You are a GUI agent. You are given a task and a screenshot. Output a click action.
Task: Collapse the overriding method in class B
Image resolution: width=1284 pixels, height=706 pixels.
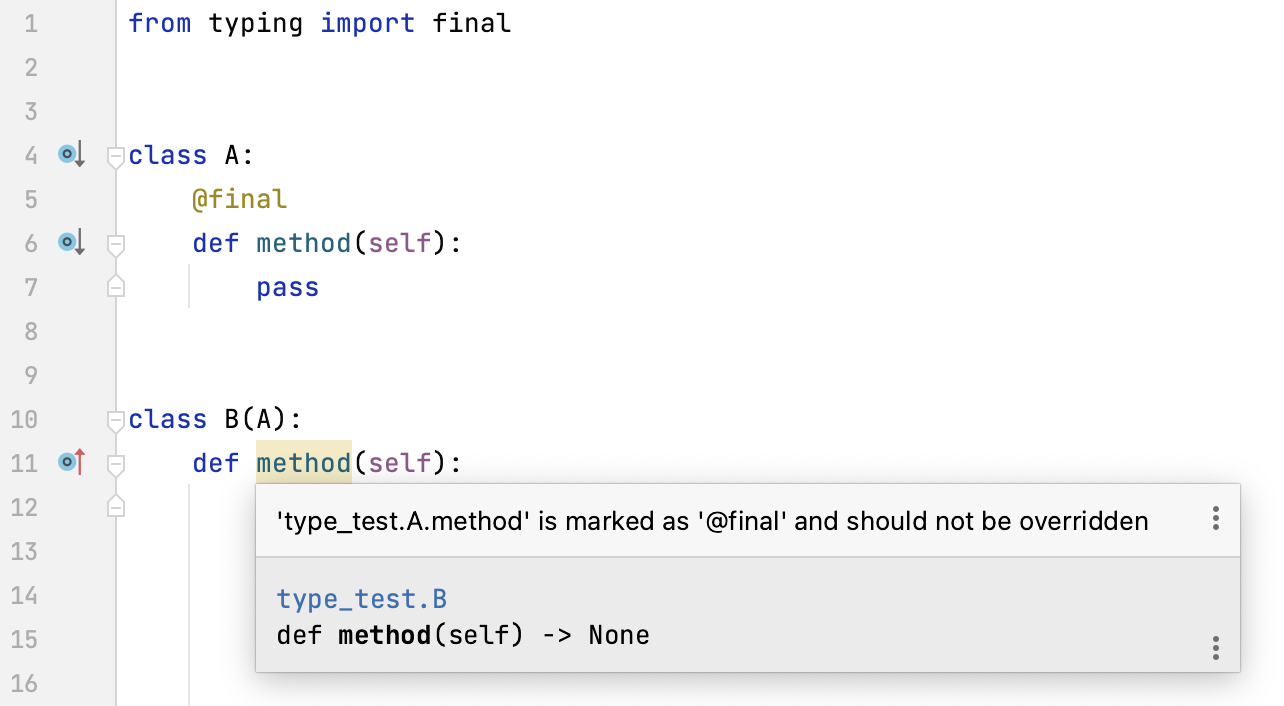(115, 463)
